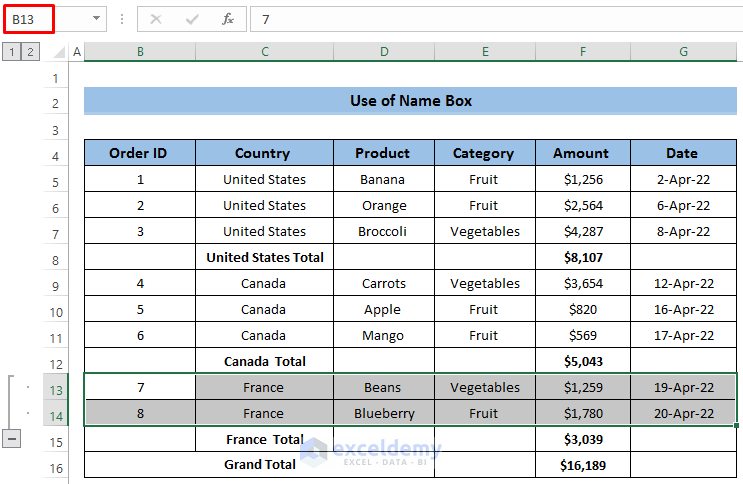Show outline level 1 only

tap(12, 52)
